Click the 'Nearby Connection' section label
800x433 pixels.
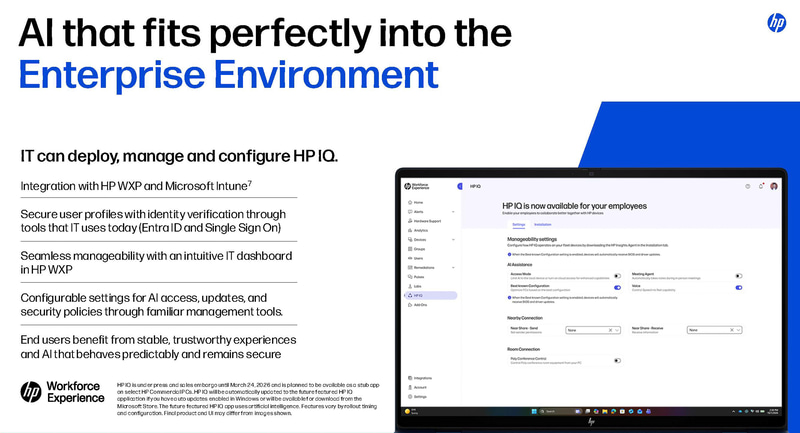click(524, 318)
